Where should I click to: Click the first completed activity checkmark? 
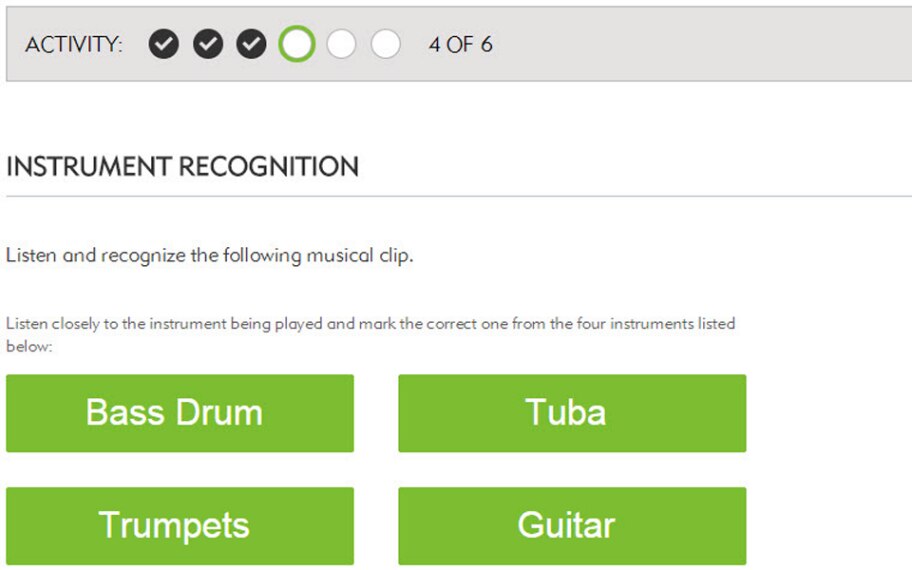pyautogui.click(x=164, y=44)
